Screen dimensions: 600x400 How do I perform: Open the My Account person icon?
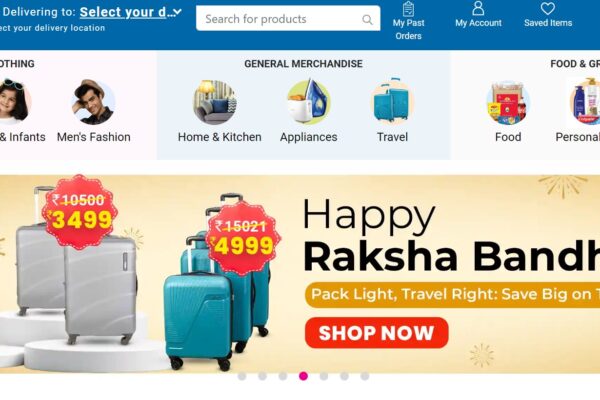[478, 8]
